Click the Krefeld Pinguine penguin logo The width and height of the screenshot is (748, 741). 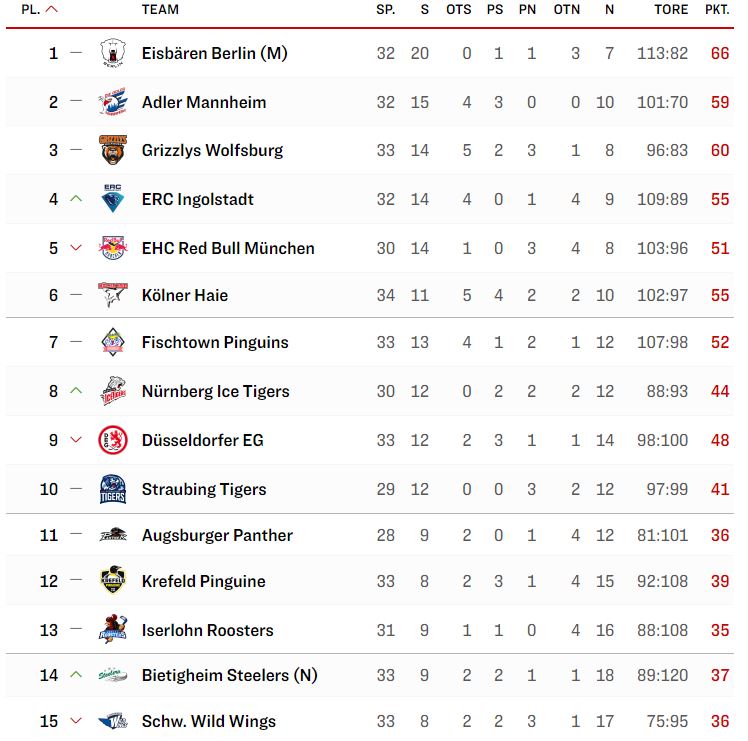[113, 580]
